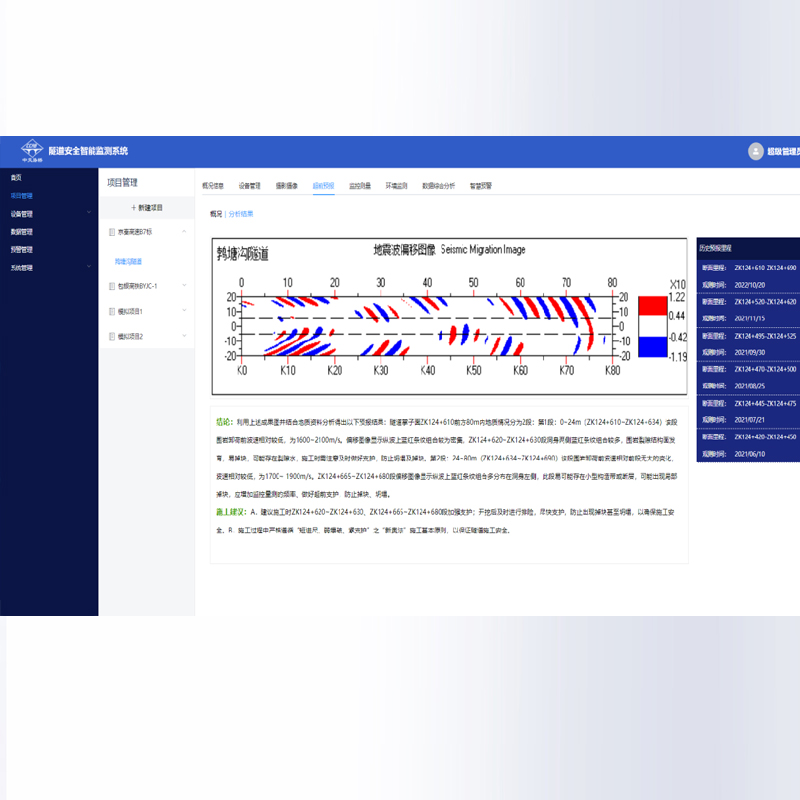Expand the 系统管理 sidebar submenu arrow

(89, 266)
